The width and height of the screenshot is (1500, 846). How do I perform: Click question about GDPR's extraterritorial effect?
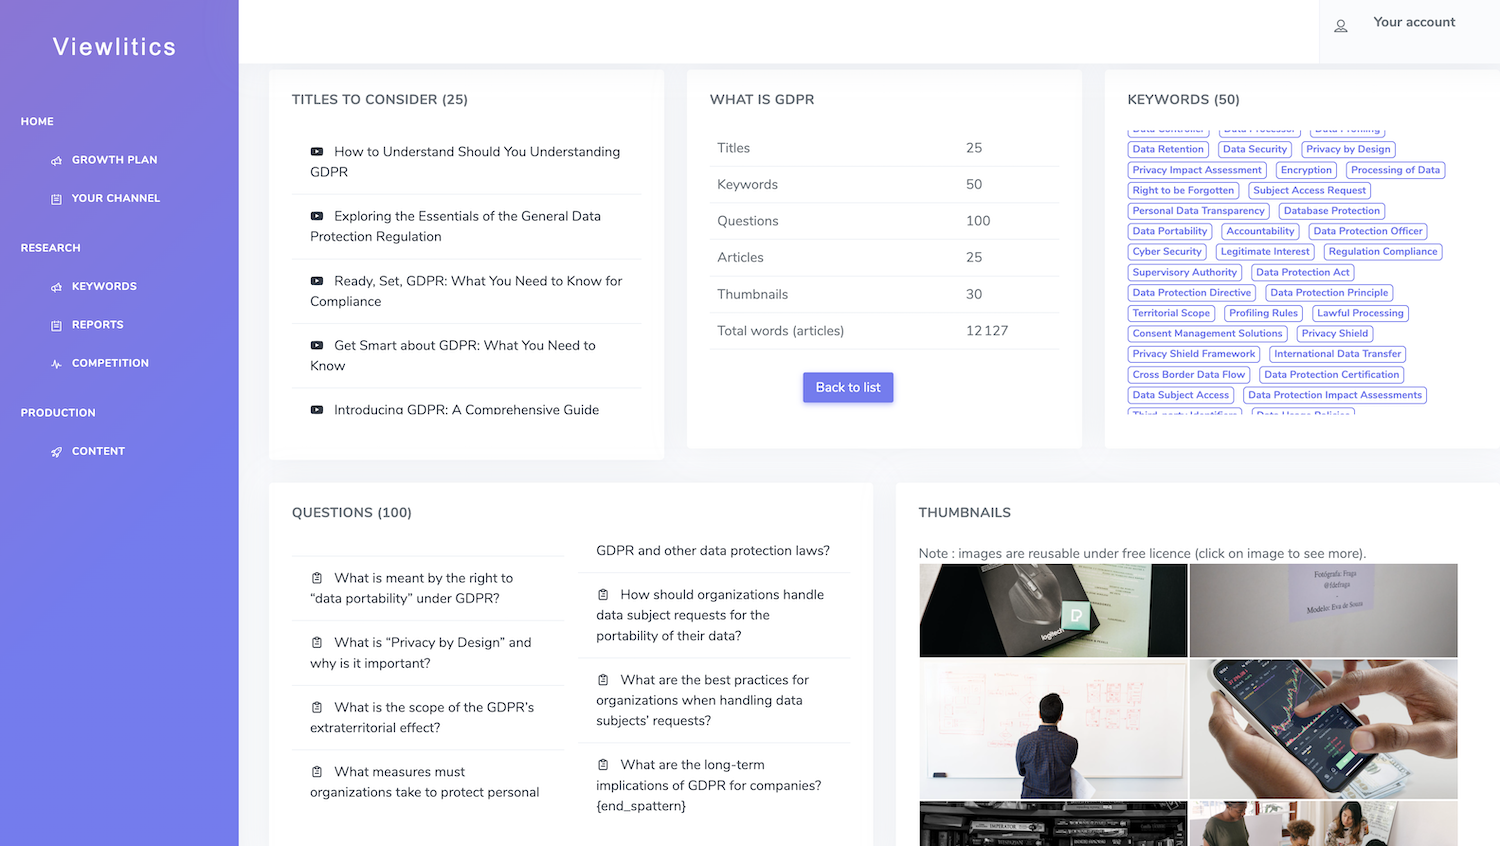tap(422, 717)
